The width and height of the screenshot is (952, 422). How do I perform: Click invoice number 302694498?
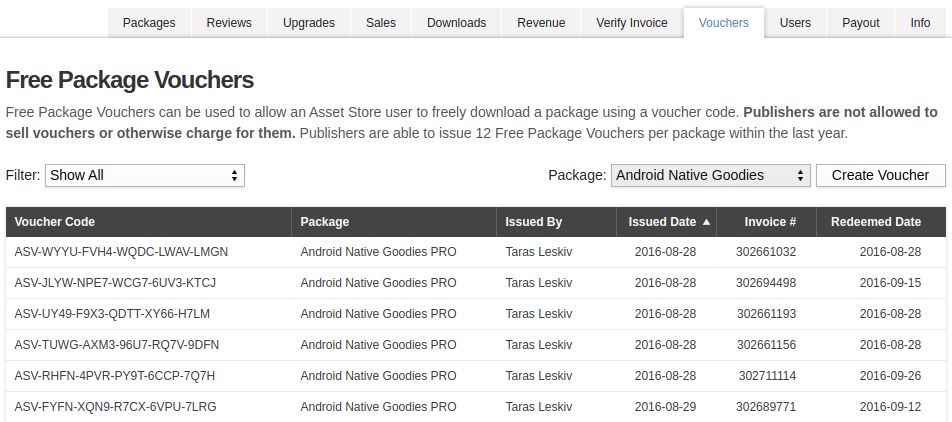tap(766, 283)
